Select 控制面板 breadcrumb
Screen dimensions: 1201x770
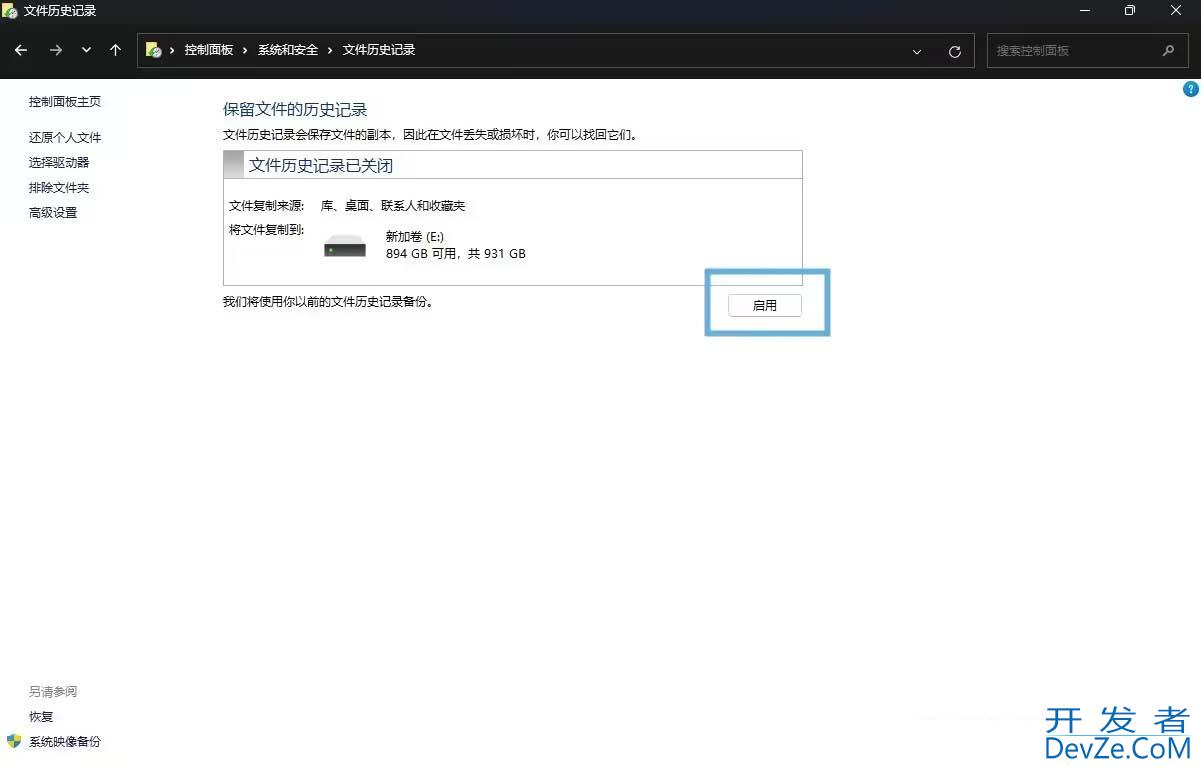pos(209,50)
